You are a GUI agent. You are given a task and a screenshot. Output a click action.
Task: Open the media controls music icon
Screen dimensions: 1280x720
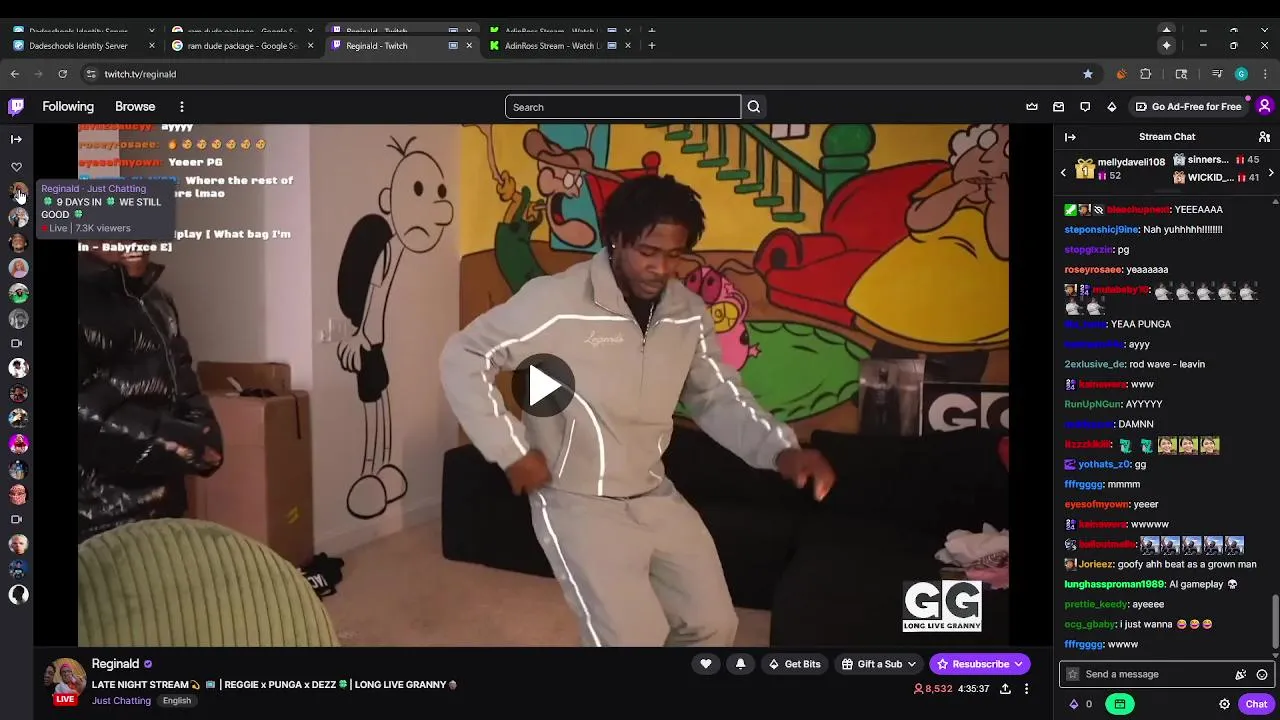(x=1217, y=74)
